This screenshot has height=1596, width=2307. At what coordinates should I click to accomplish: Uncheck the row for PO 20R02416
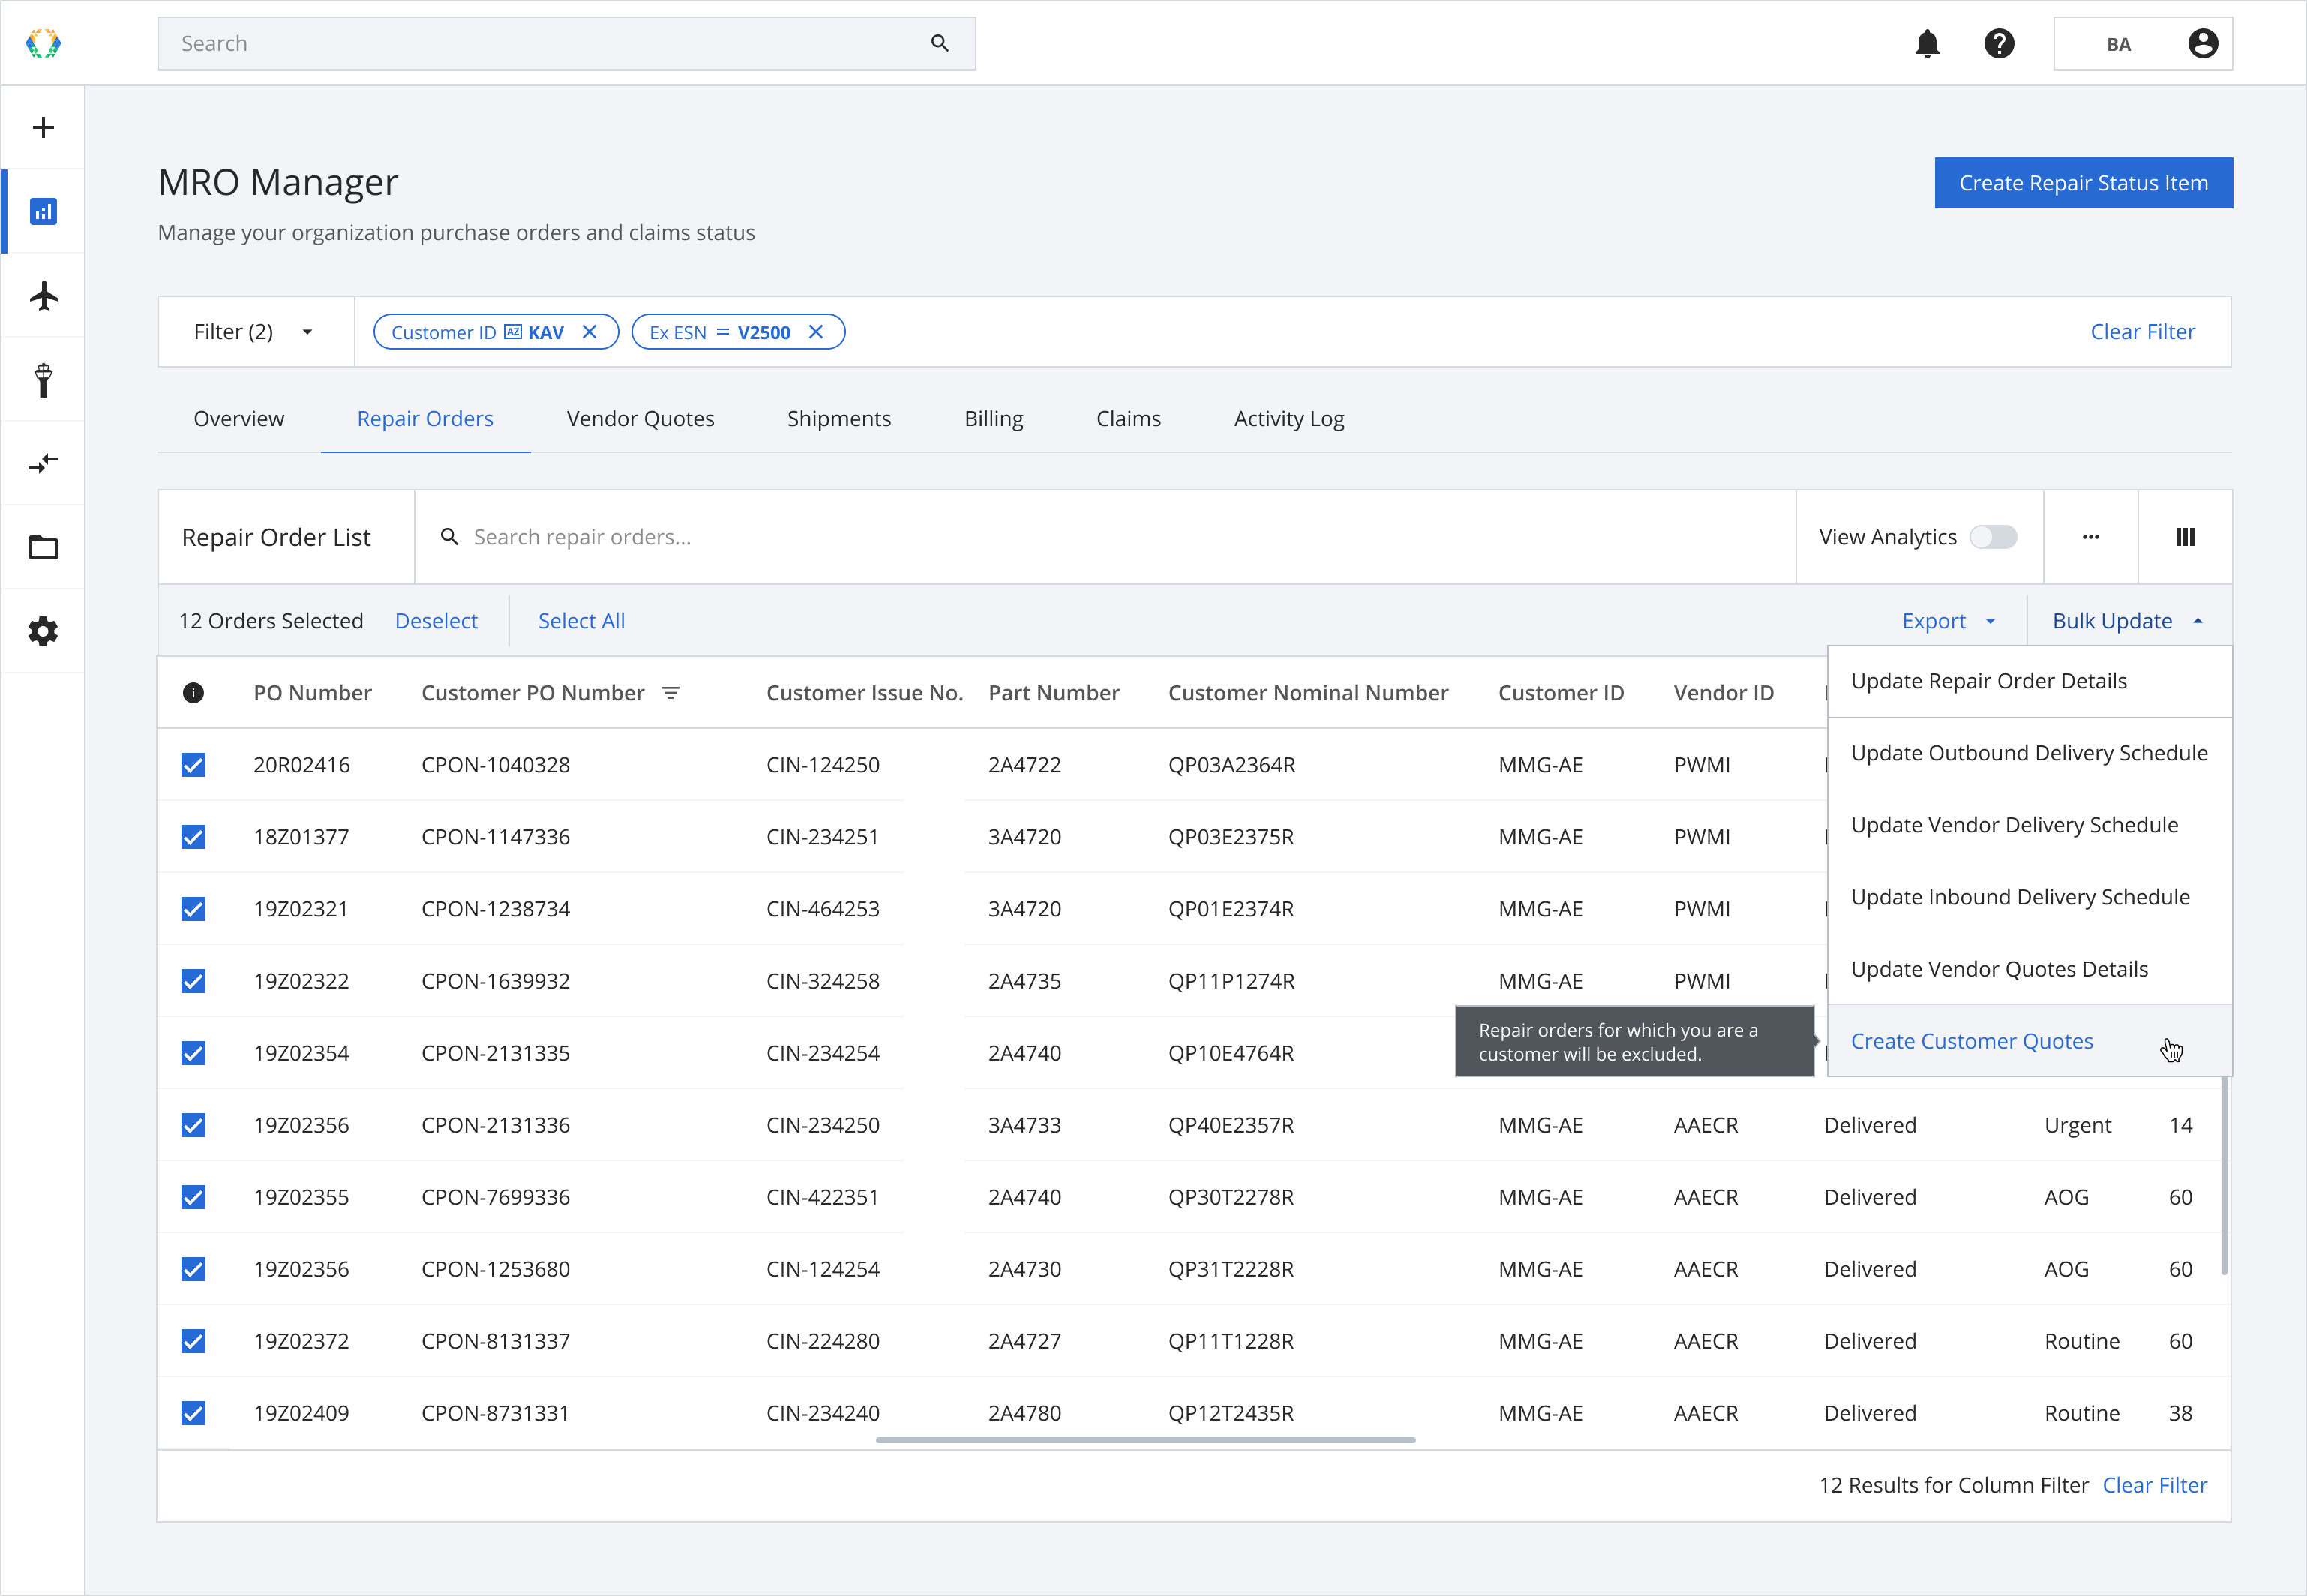(x=194, y=765)
